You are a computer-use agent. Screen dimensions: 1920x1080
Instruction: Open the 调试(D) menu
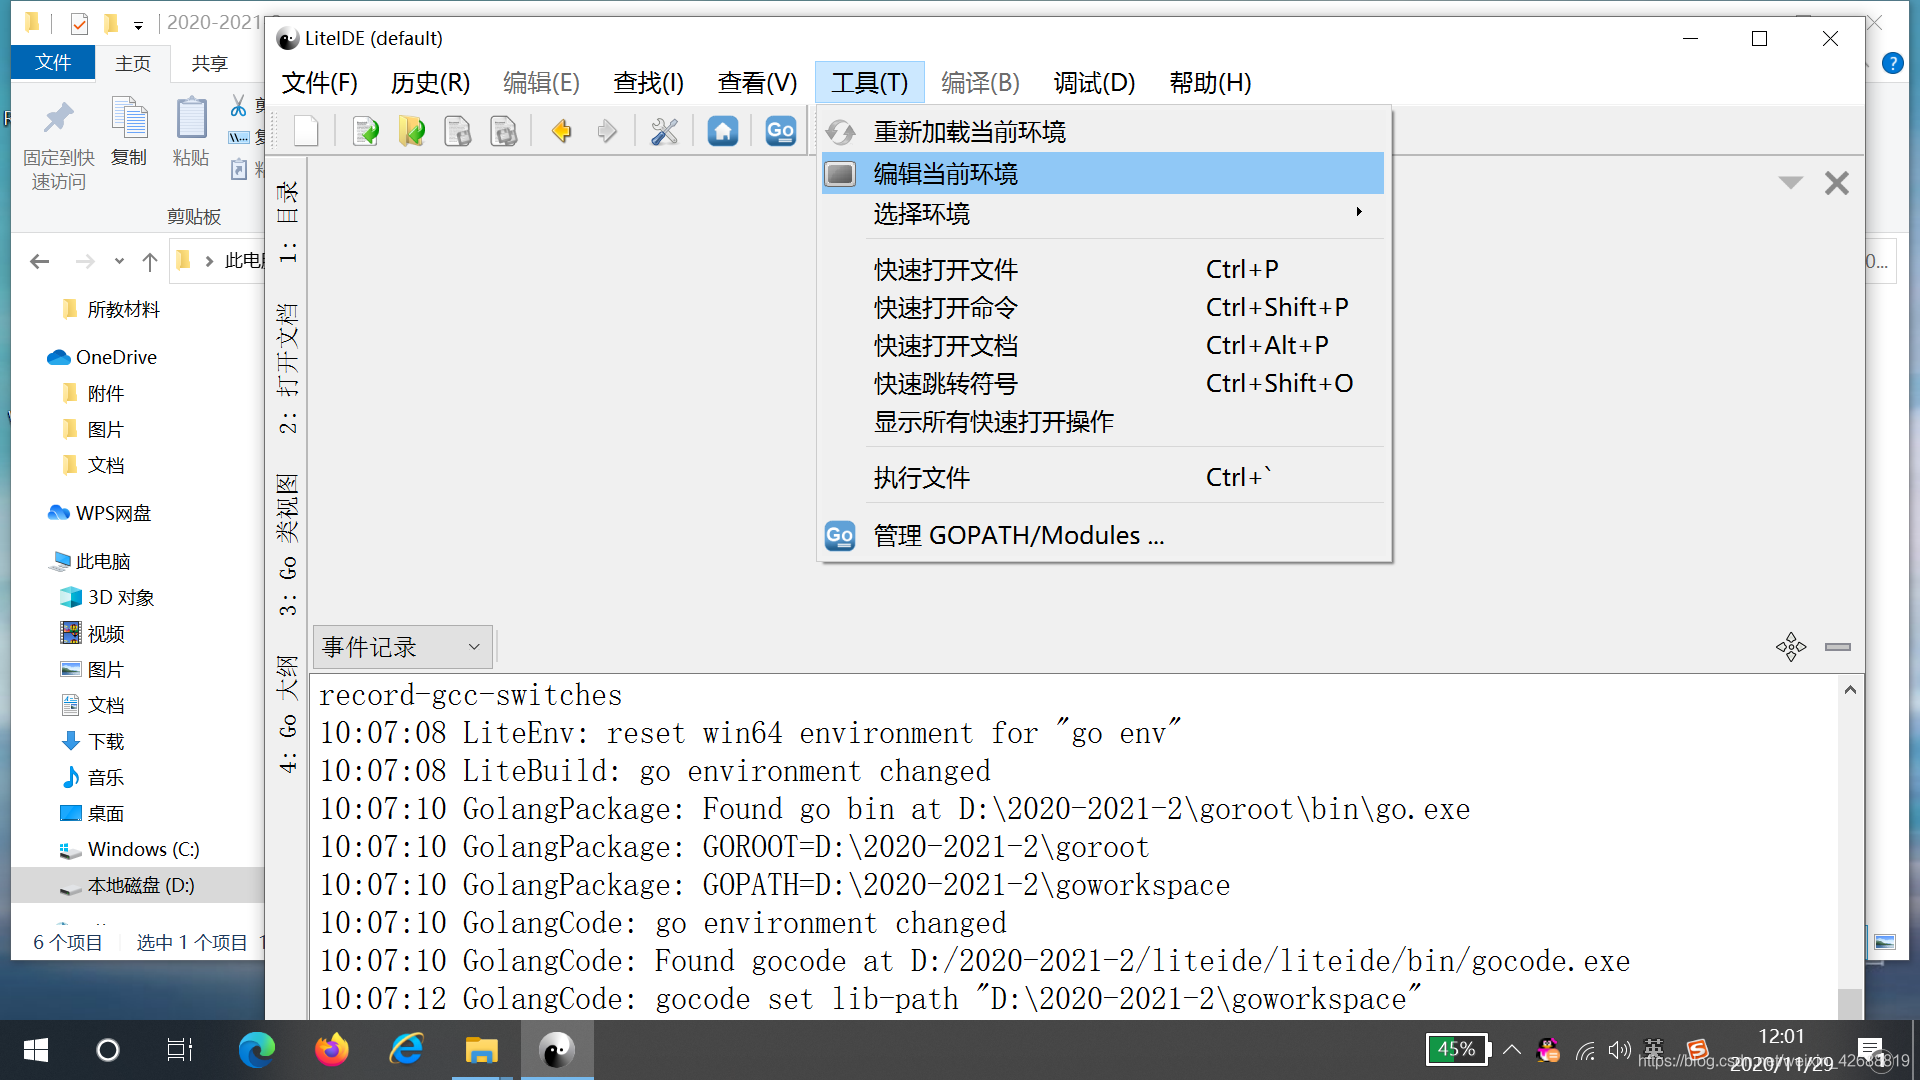click(x=1094, y=82)
